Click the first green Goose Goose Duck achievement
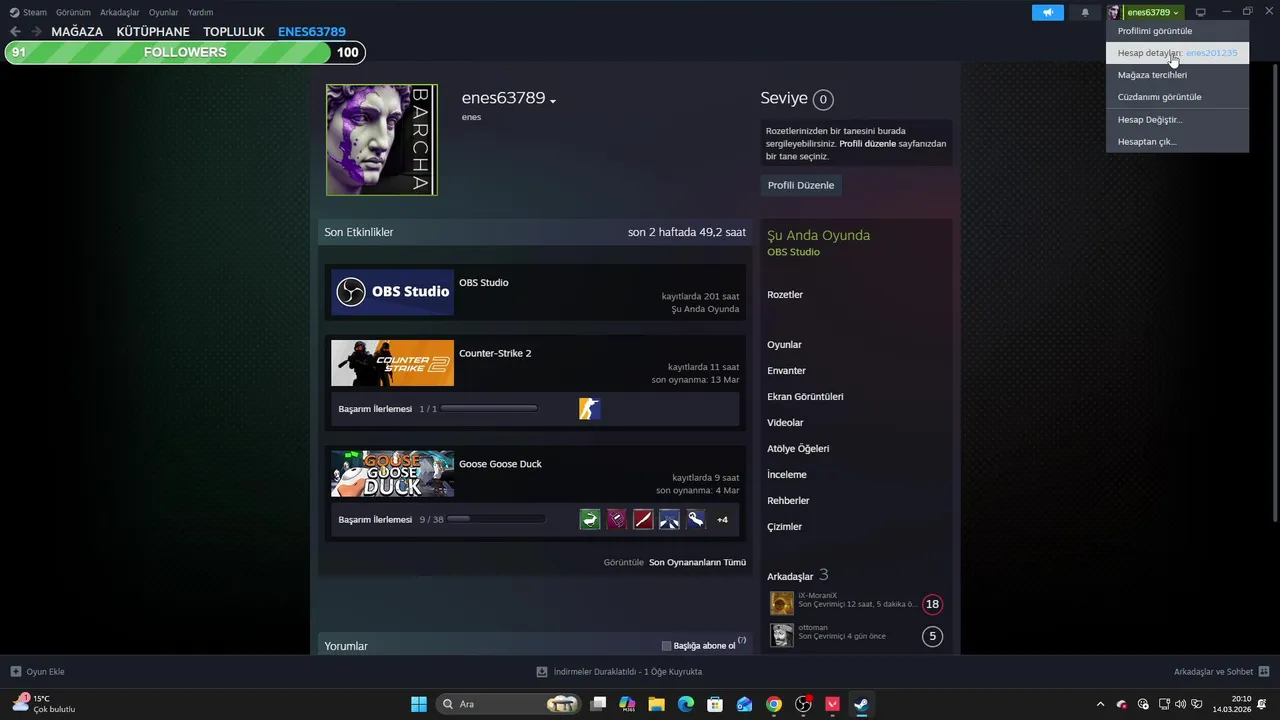Viewport: 1280px width, 720px height. (590, 519)
